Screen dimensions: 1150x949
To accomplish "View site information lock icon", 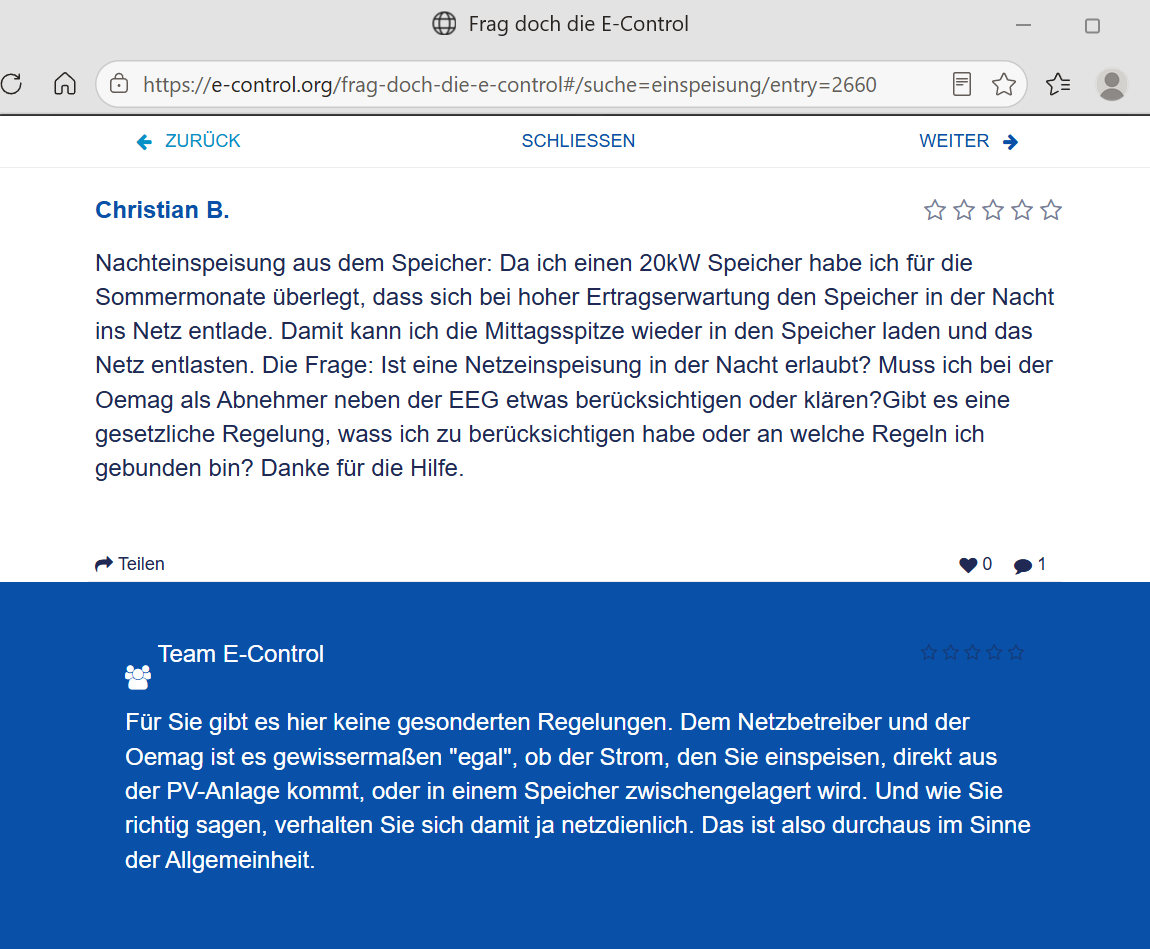I will [x=119, y=84].
